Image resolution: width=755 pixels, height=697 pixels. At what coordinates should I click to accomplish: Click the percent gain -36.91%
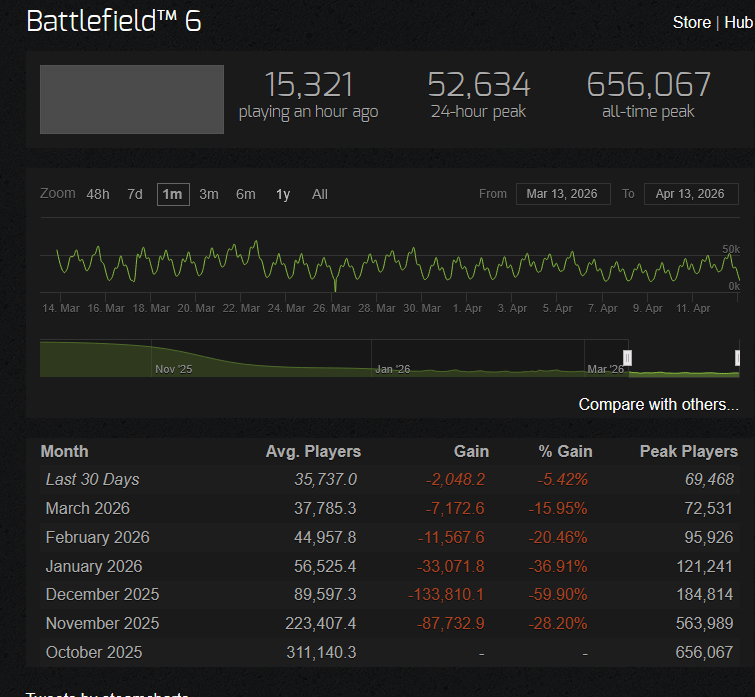(558, 566)
